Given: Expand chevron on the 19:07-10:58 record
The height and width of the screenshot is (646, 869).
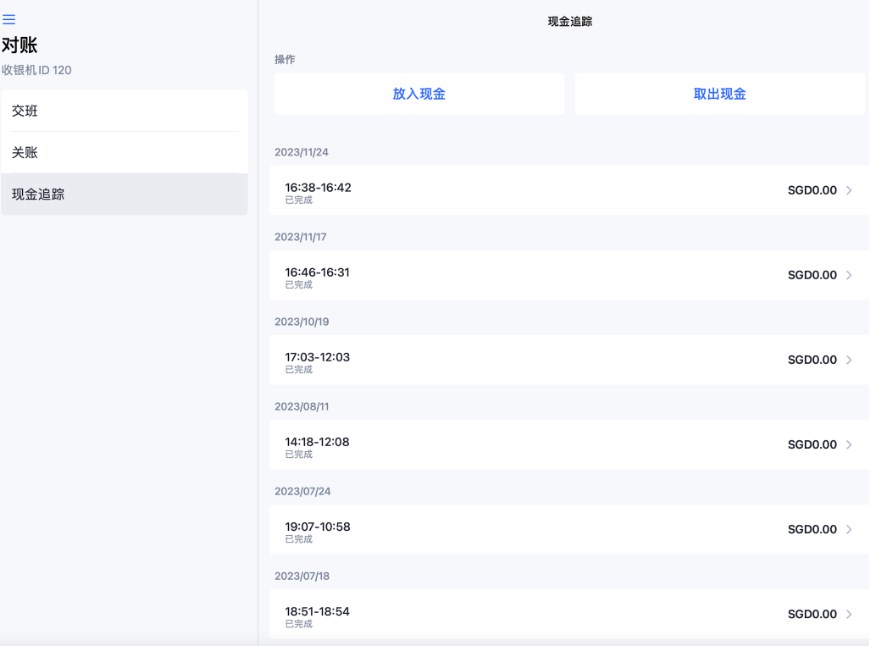Looking at the screenshot, I should click(x=849, y=530).
